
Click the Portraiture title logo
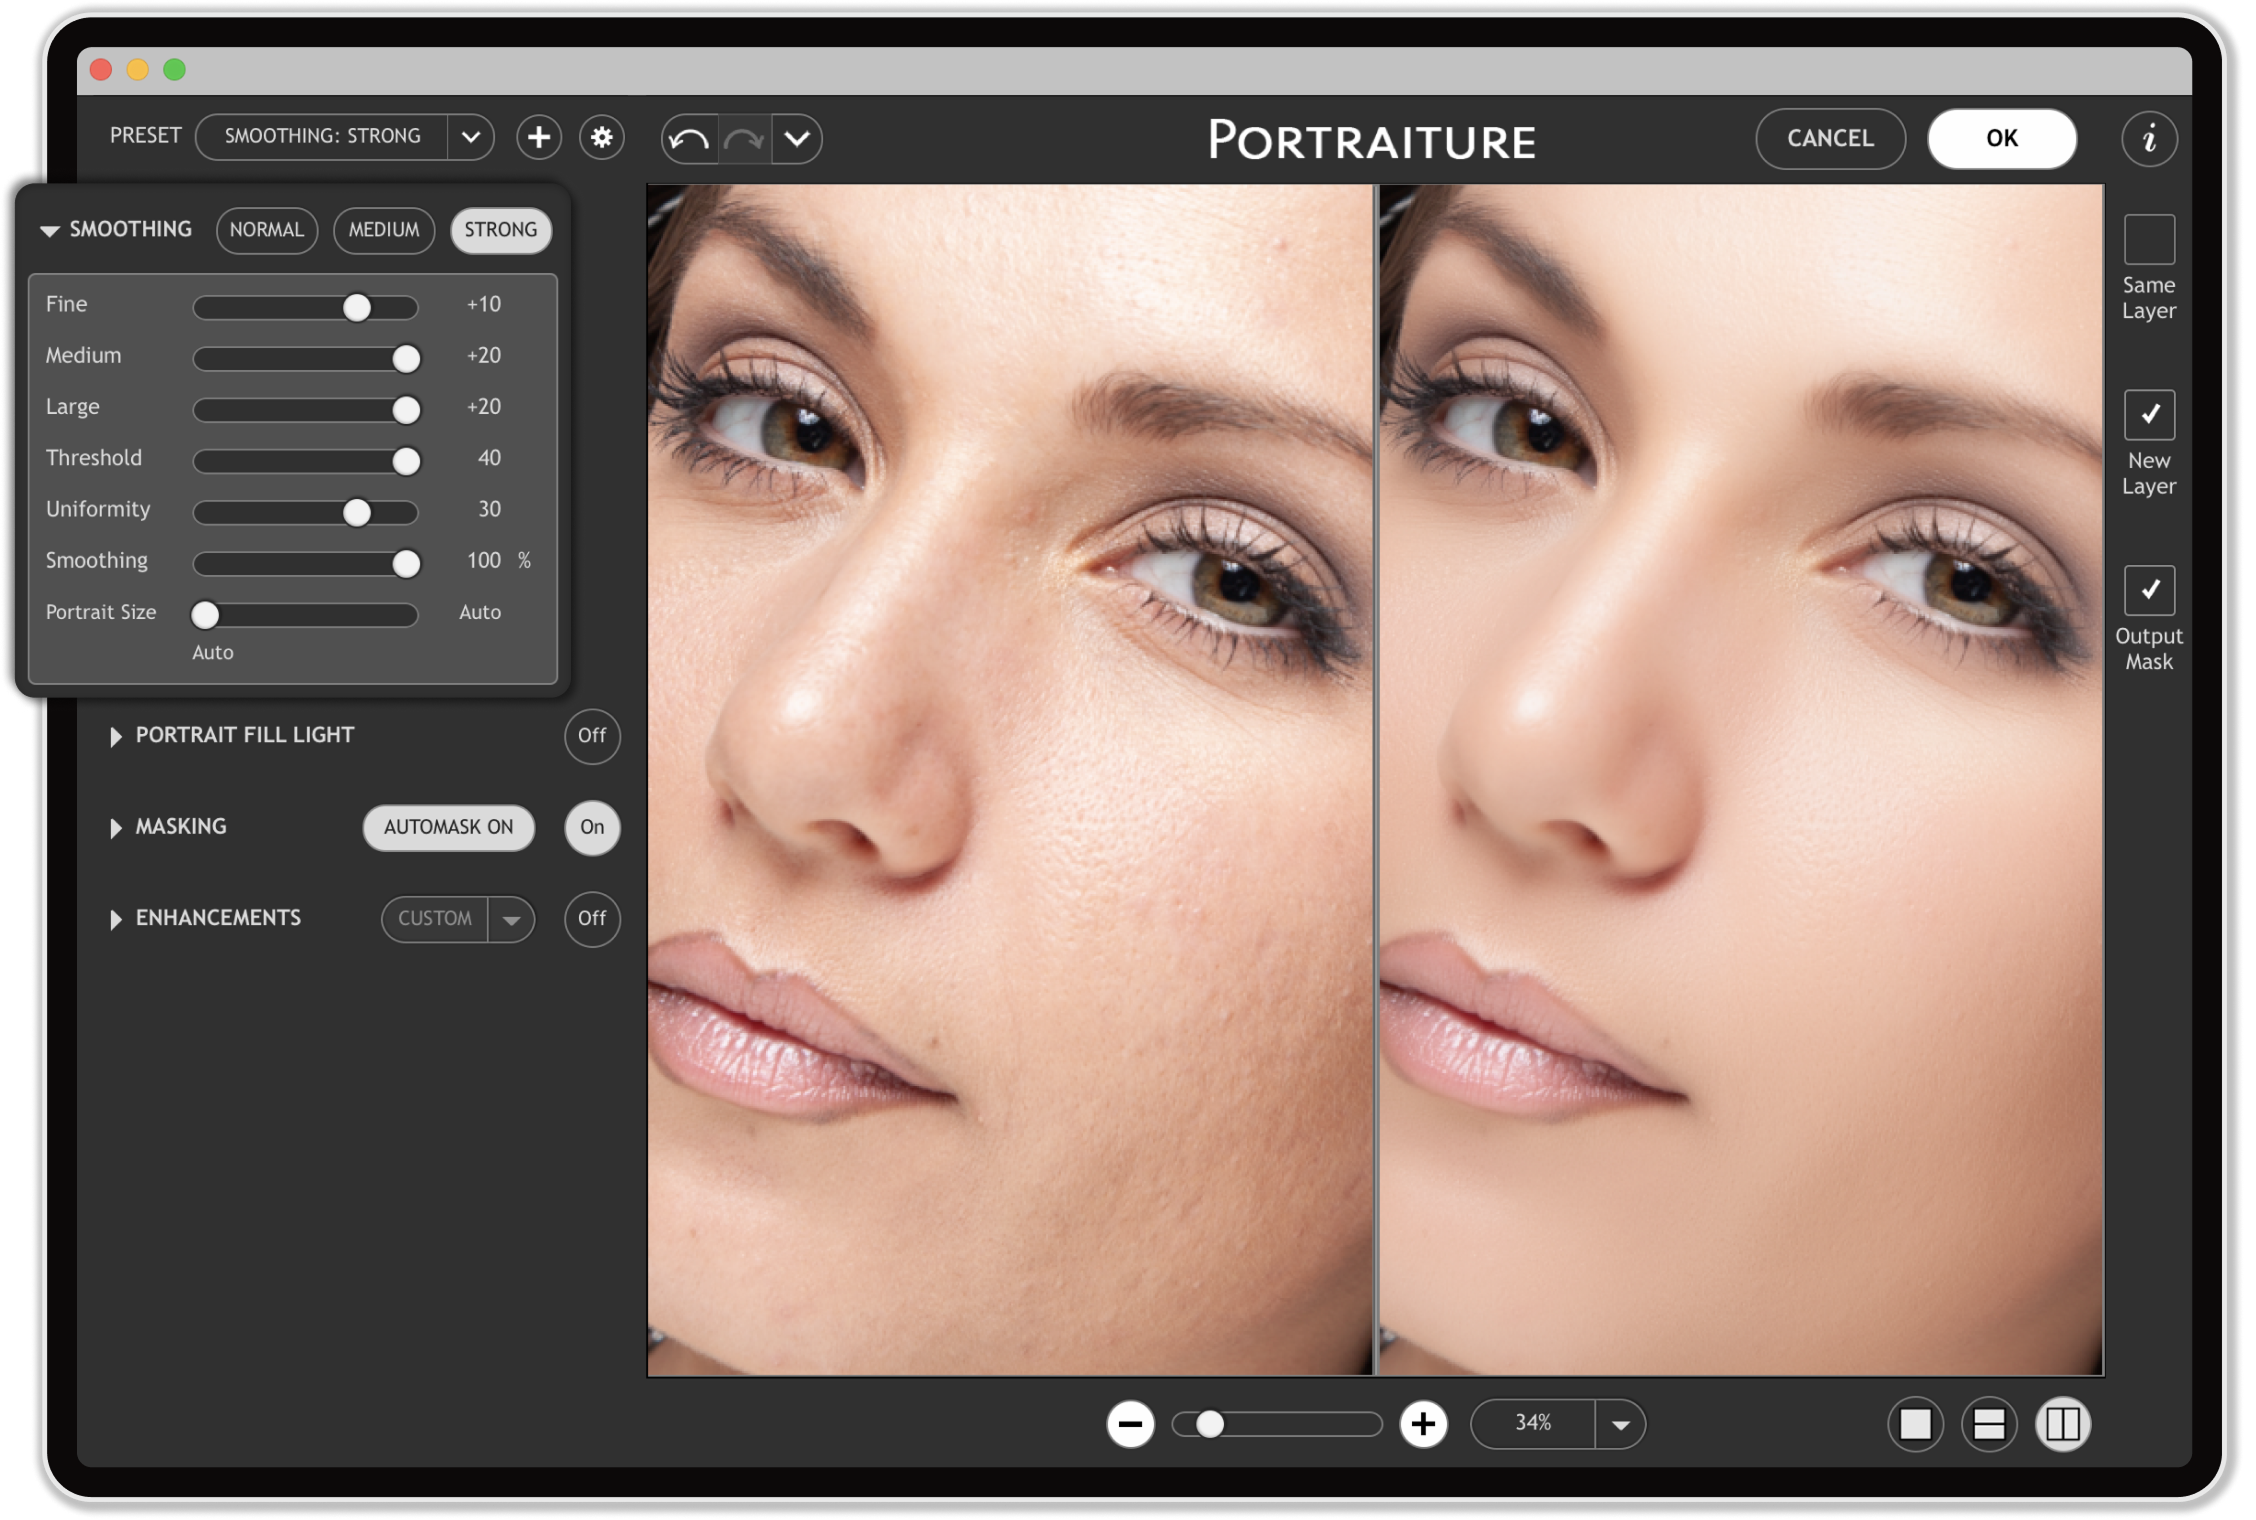pos(1371,140)
